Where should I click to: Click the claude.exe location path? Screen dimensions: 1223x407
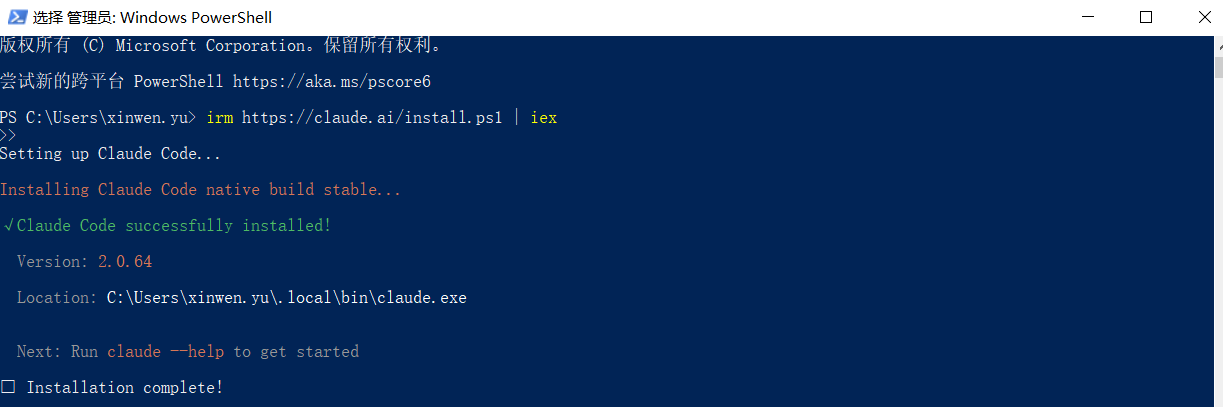287,298
